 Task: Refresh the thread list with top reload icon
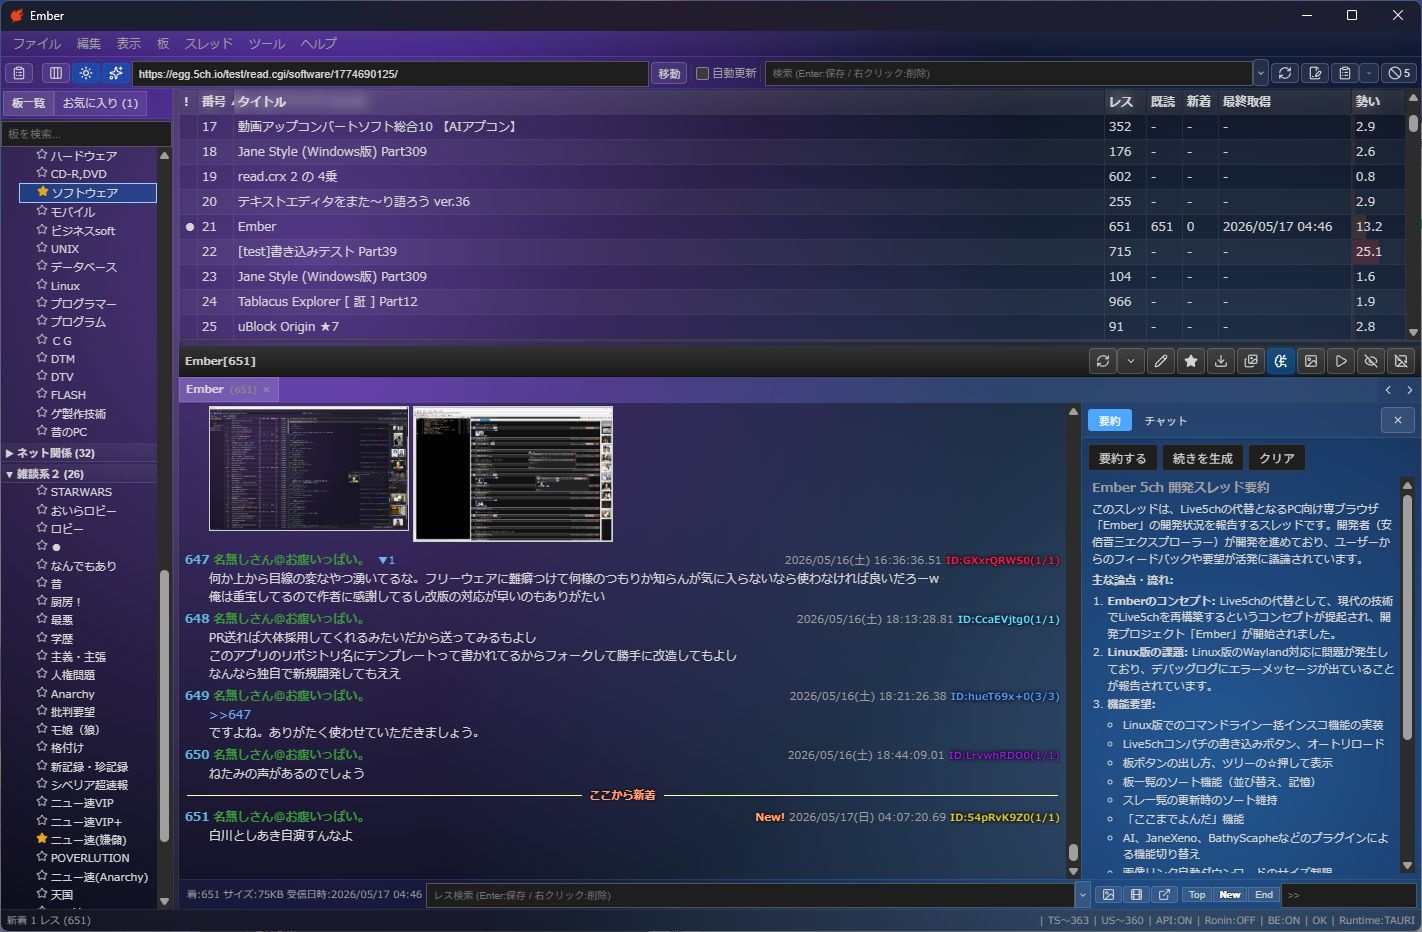pos(1285,73)
